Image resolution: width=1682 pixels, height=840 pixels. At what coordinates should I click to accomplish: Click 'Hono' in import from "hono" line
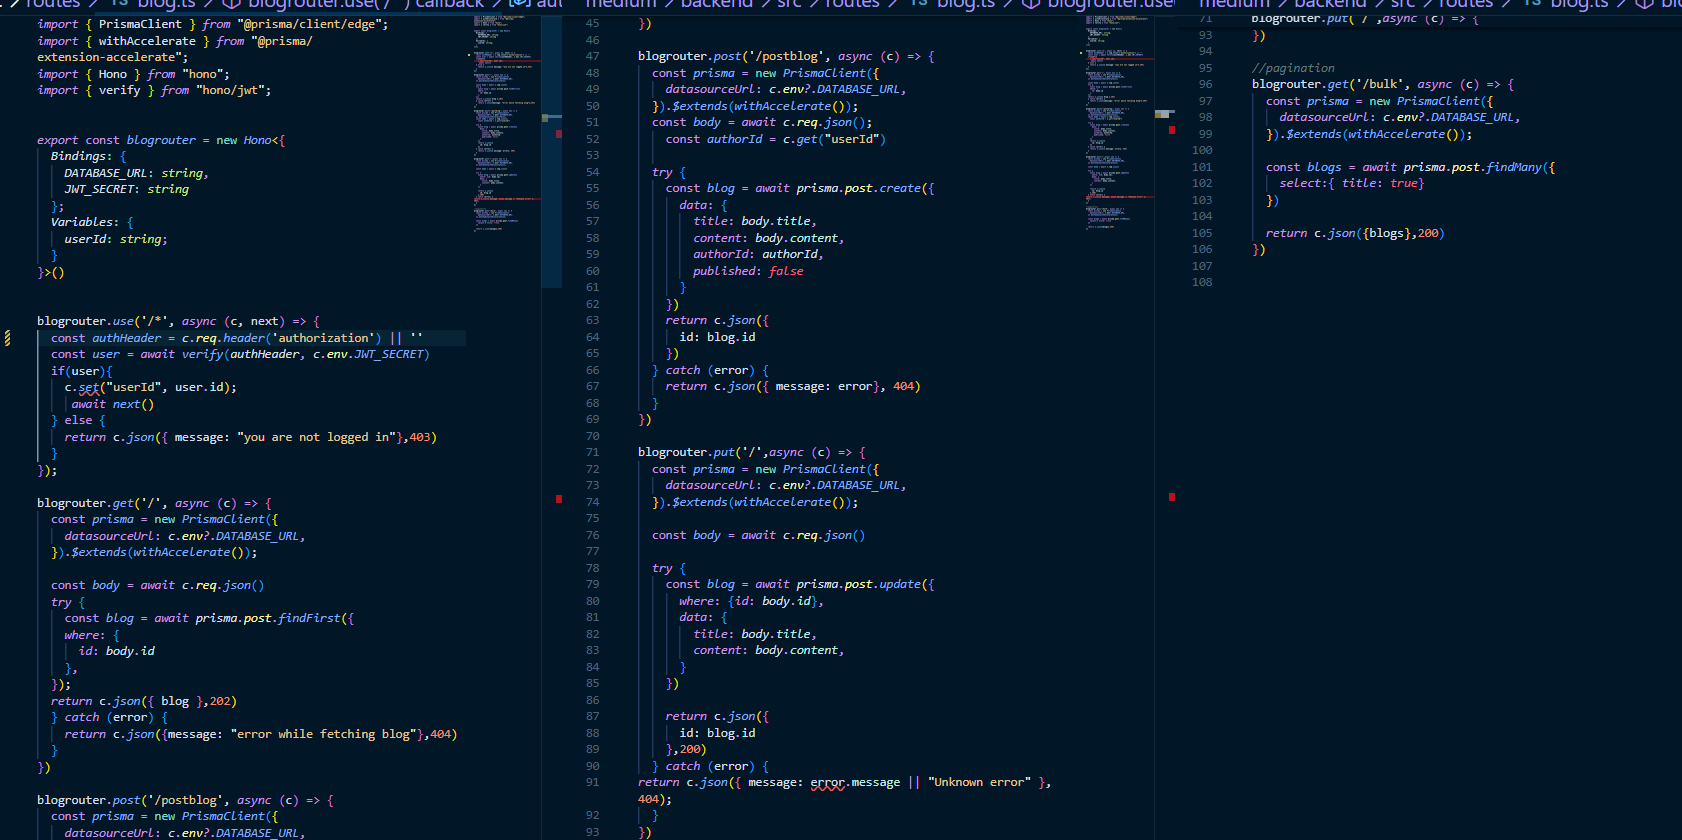tap(113, 74)
